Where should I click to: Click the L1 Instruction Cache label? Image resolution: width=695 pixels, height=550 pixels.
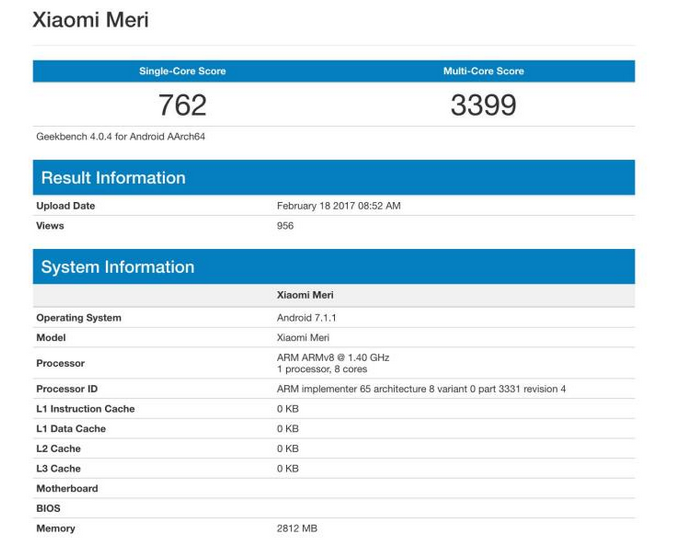pos(86,409)
